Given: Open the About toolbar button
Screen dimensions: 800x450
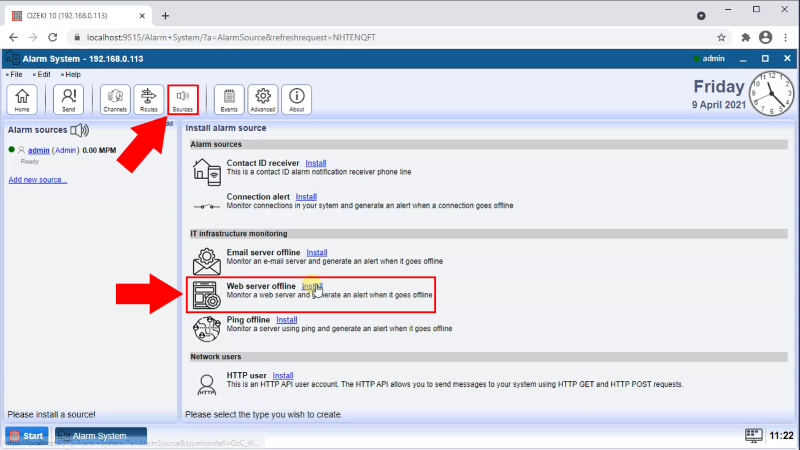Looking at the screenshot, I should [296, 99].
